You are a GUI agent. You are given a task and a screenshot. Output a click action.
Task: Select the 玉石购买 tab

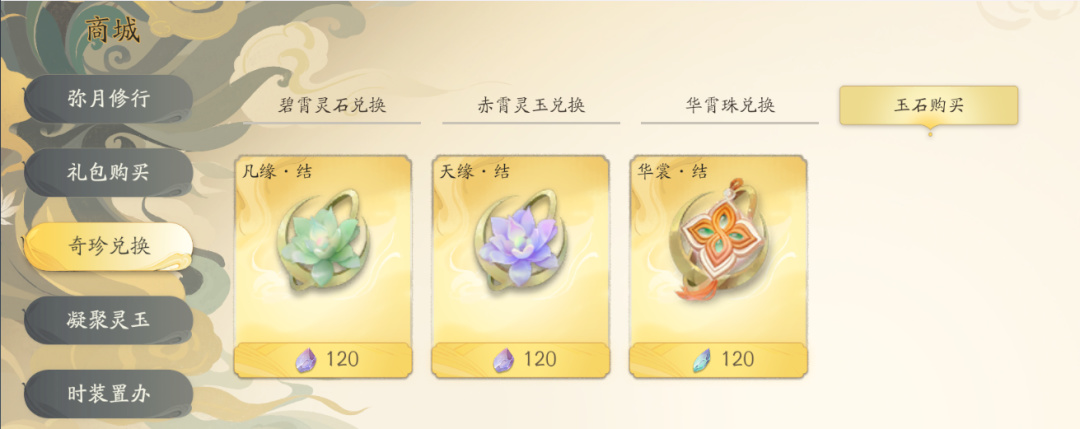(x=928, y=105)
